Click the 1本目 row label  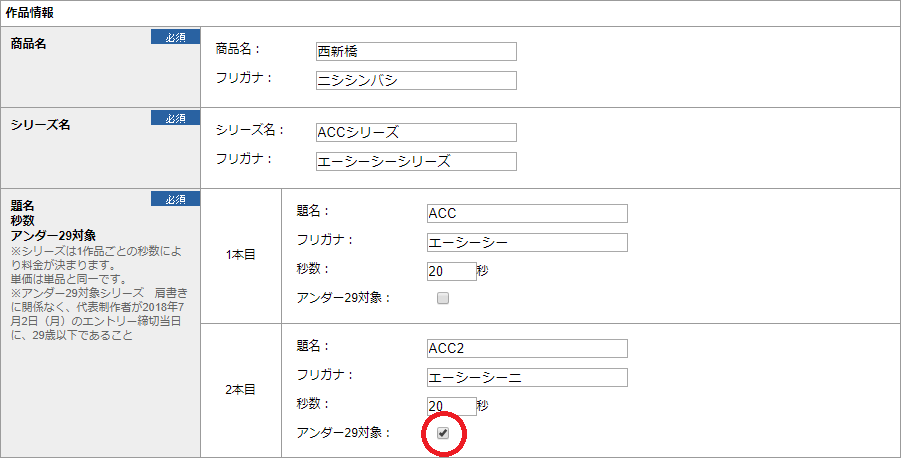click(x=241, y=255)
